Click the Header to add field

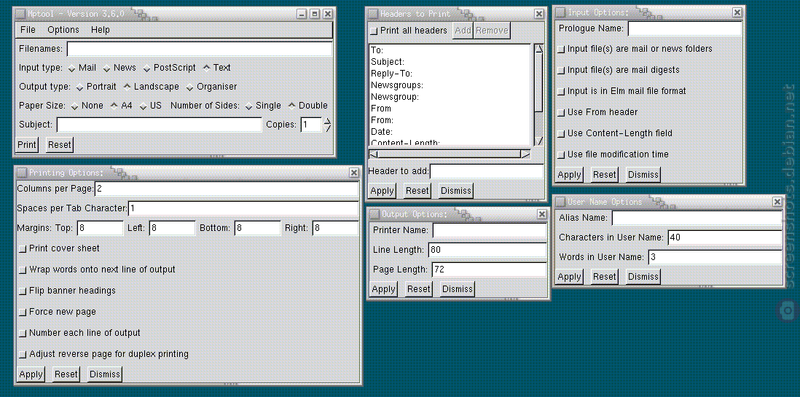487,171
